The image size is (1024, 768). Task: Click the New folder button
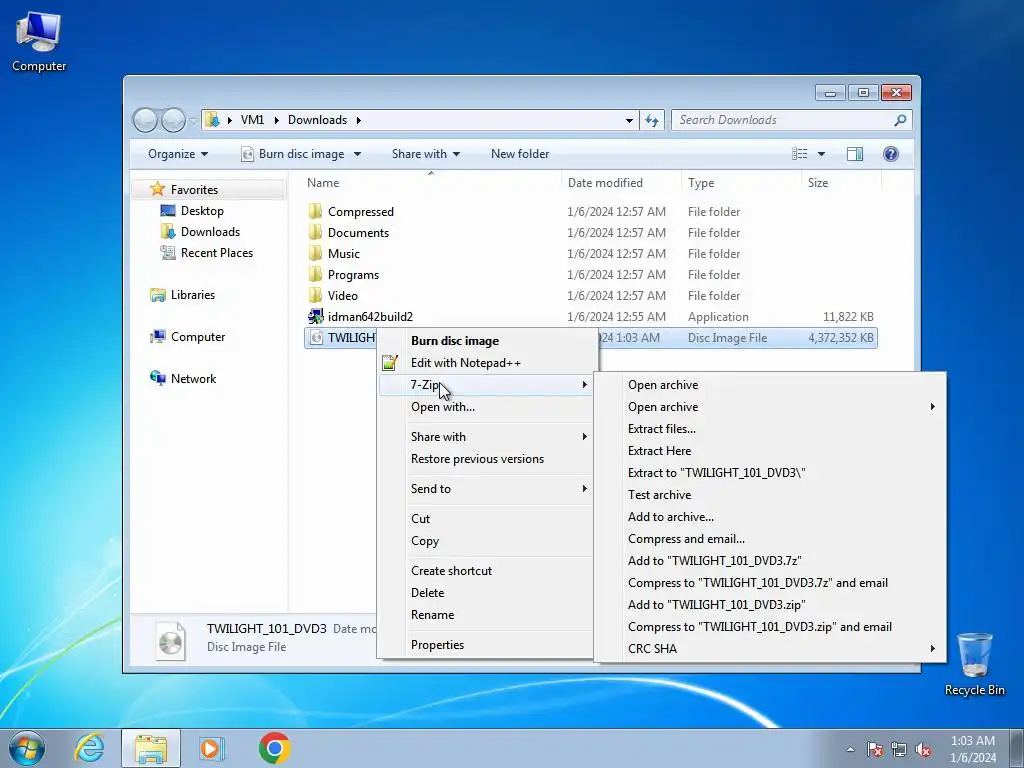(520, 154)
